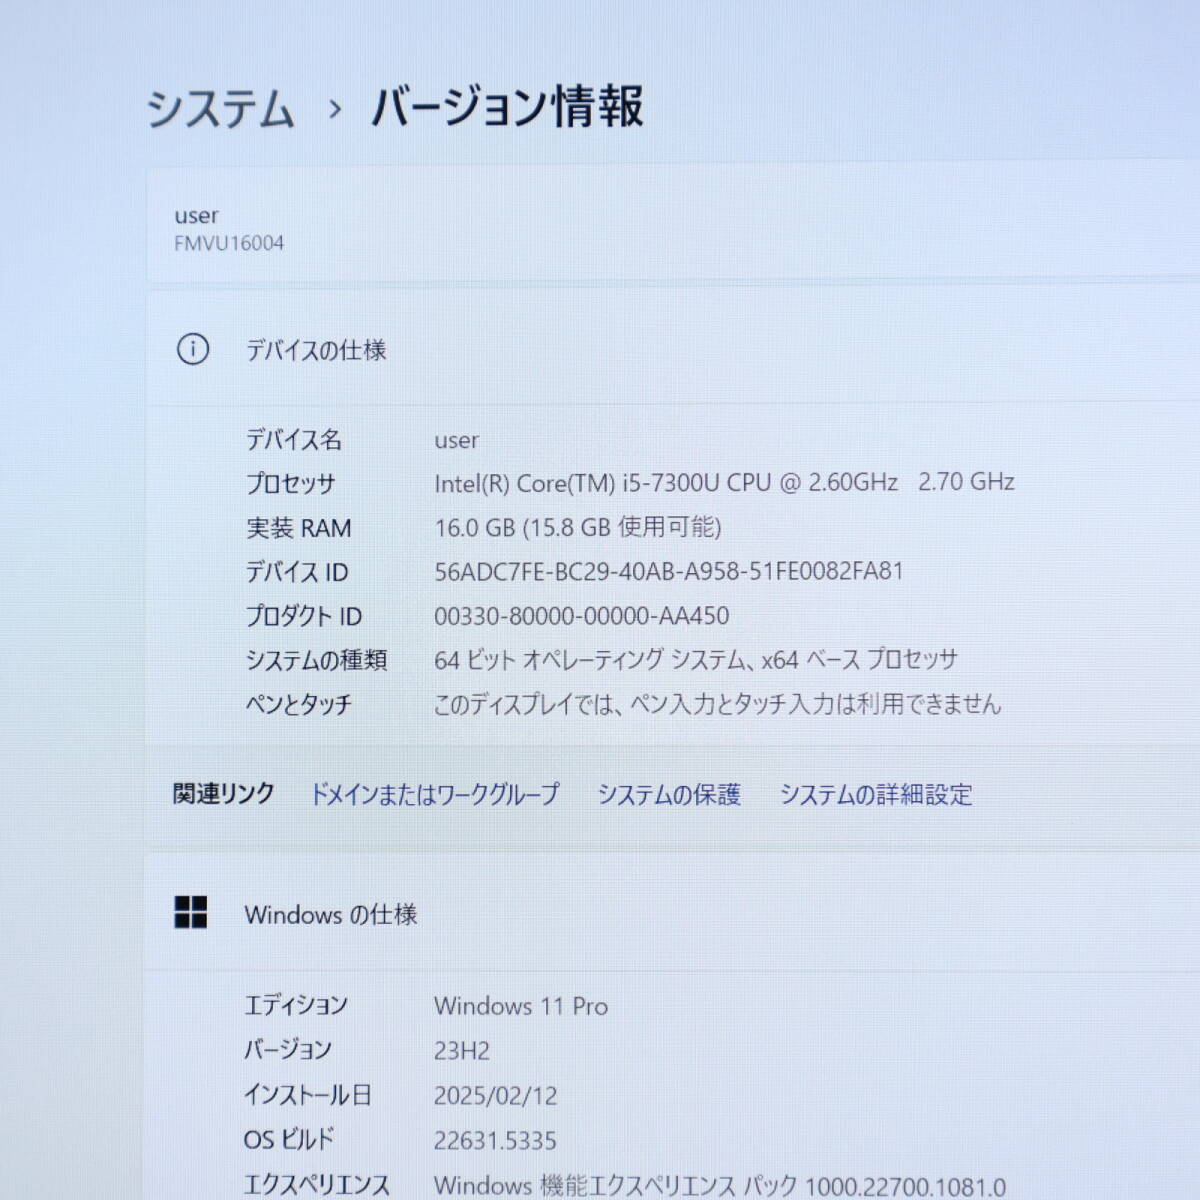The width and height of the screenshot is (1200, 1200).
Task: Click the user name at card top
Action: tap(196, 215)
